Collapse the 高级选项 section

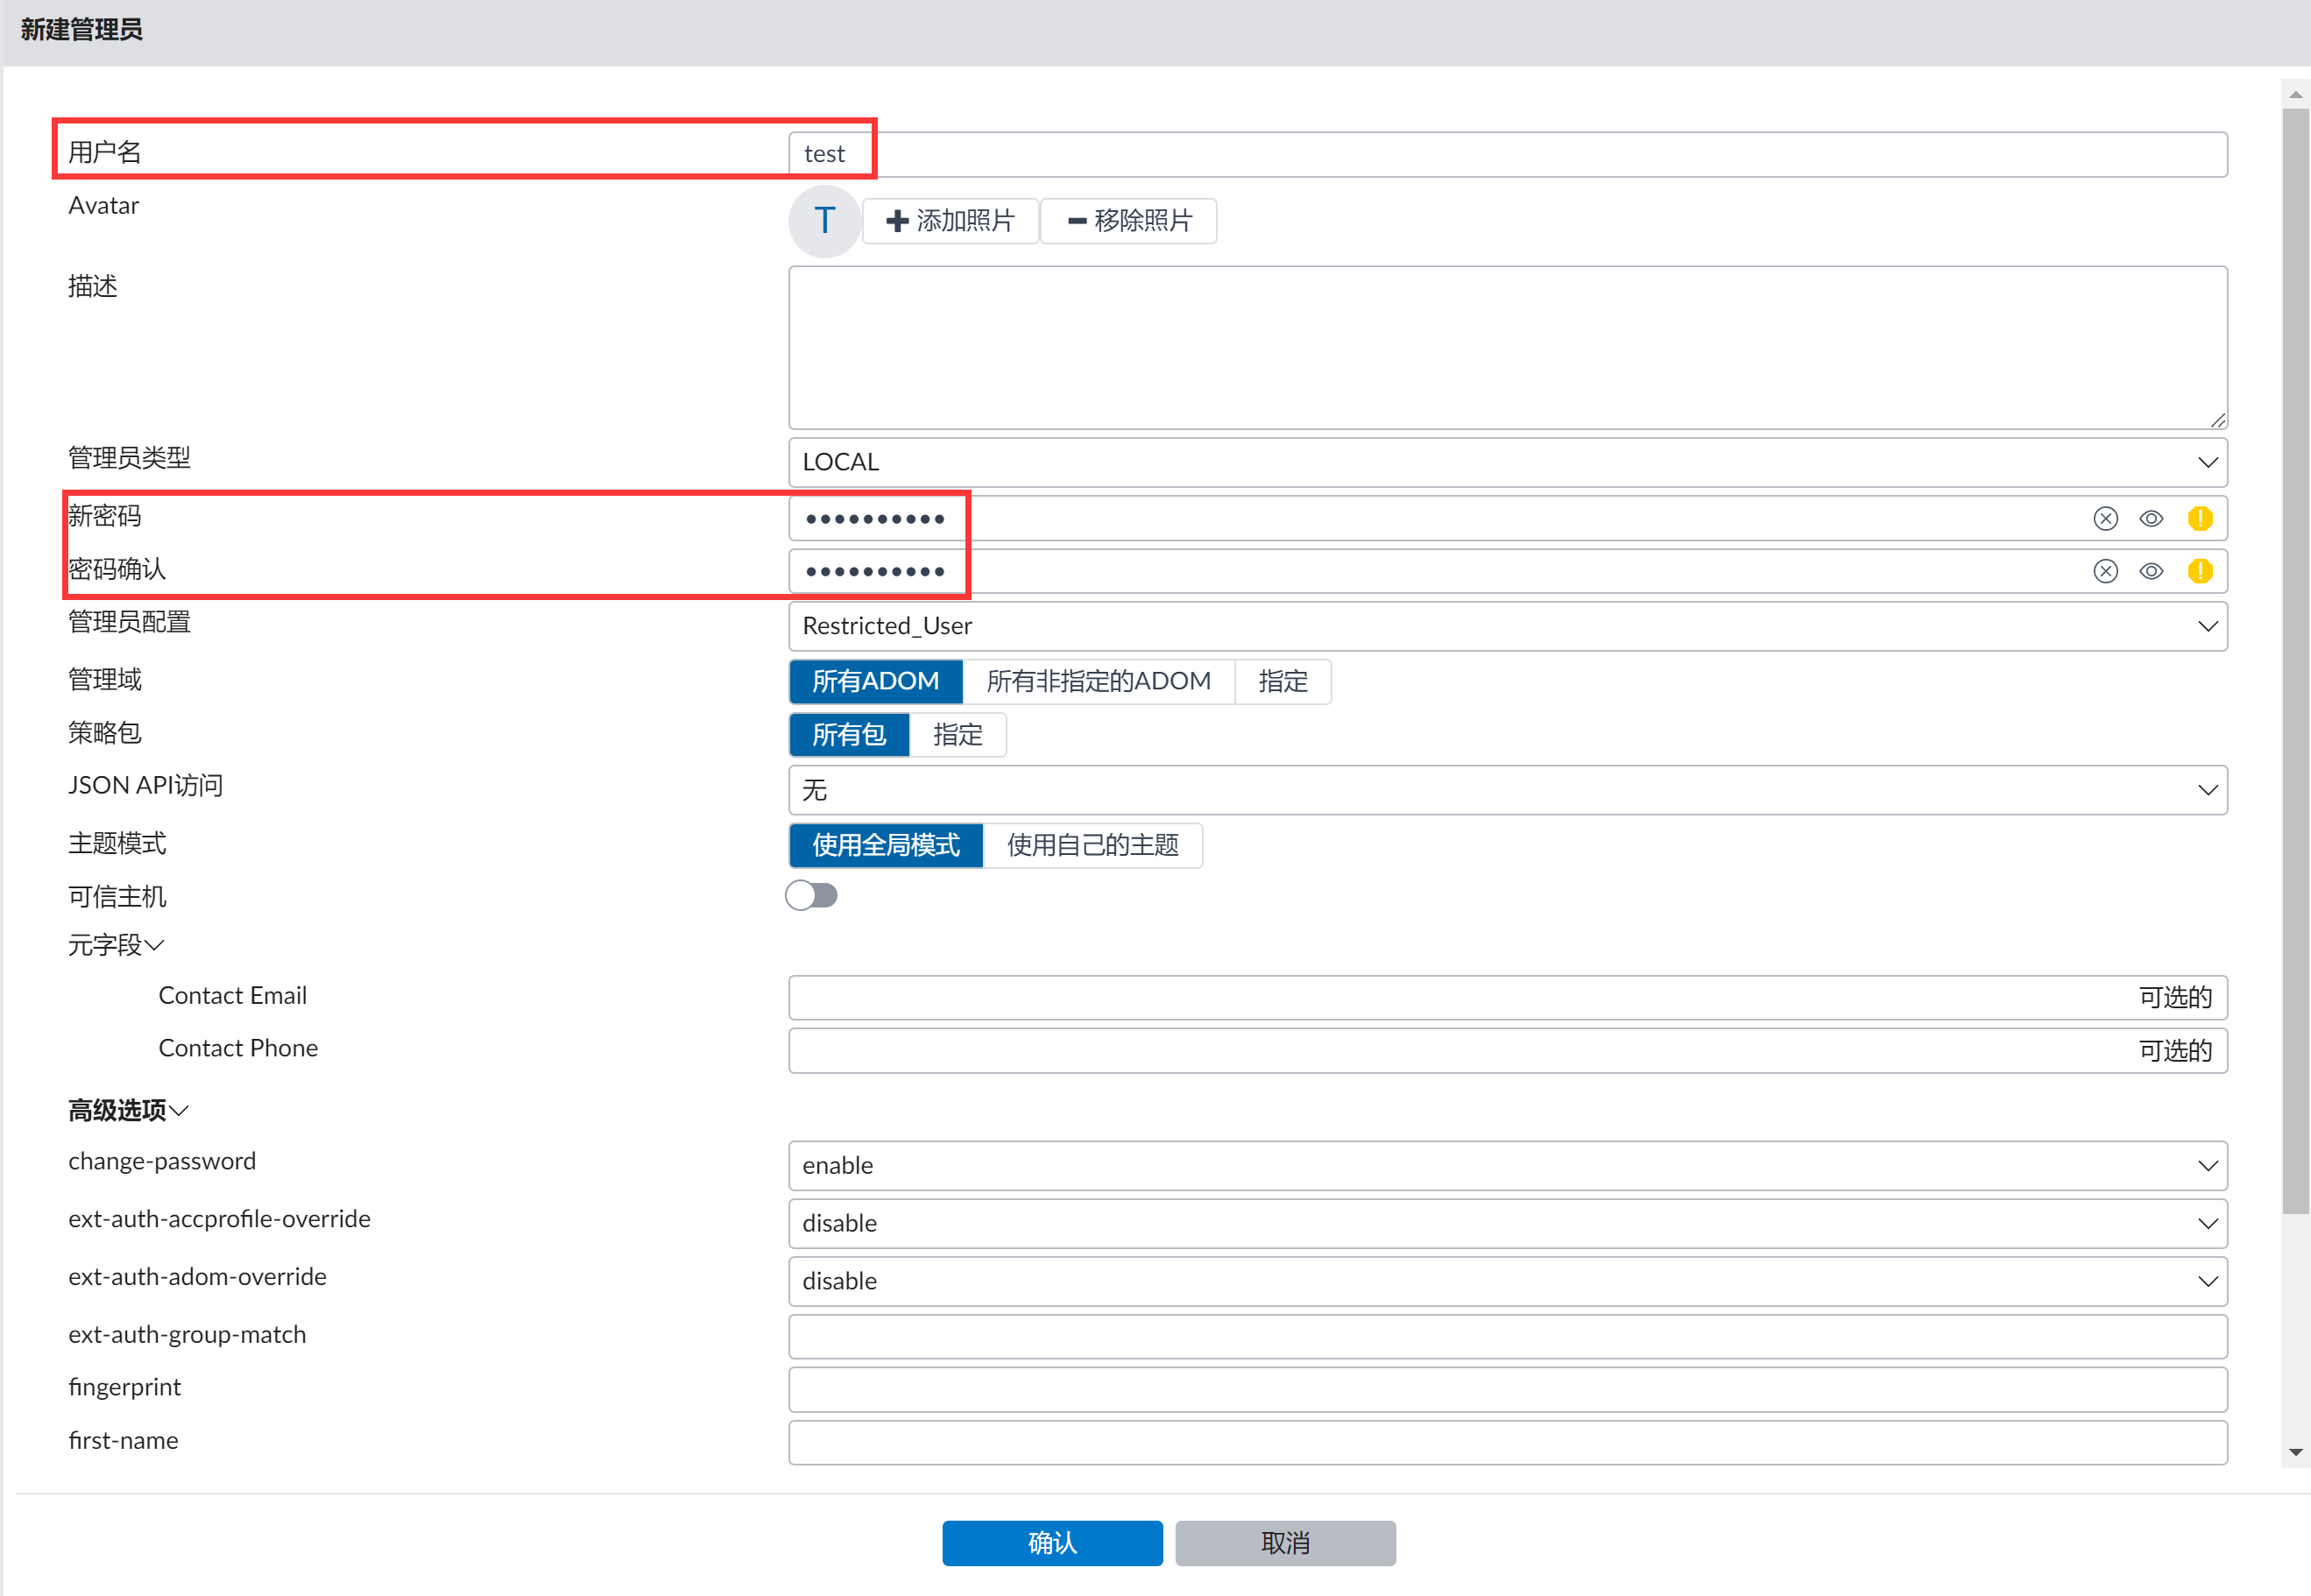(128, 1110)
